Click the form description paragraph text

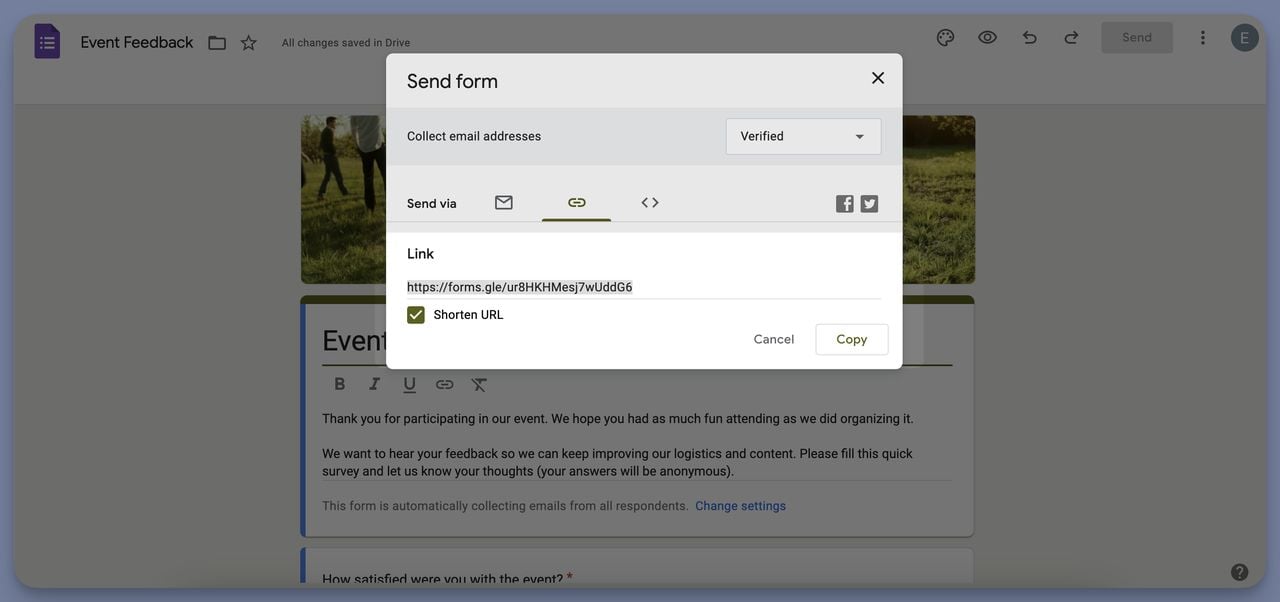617,445
